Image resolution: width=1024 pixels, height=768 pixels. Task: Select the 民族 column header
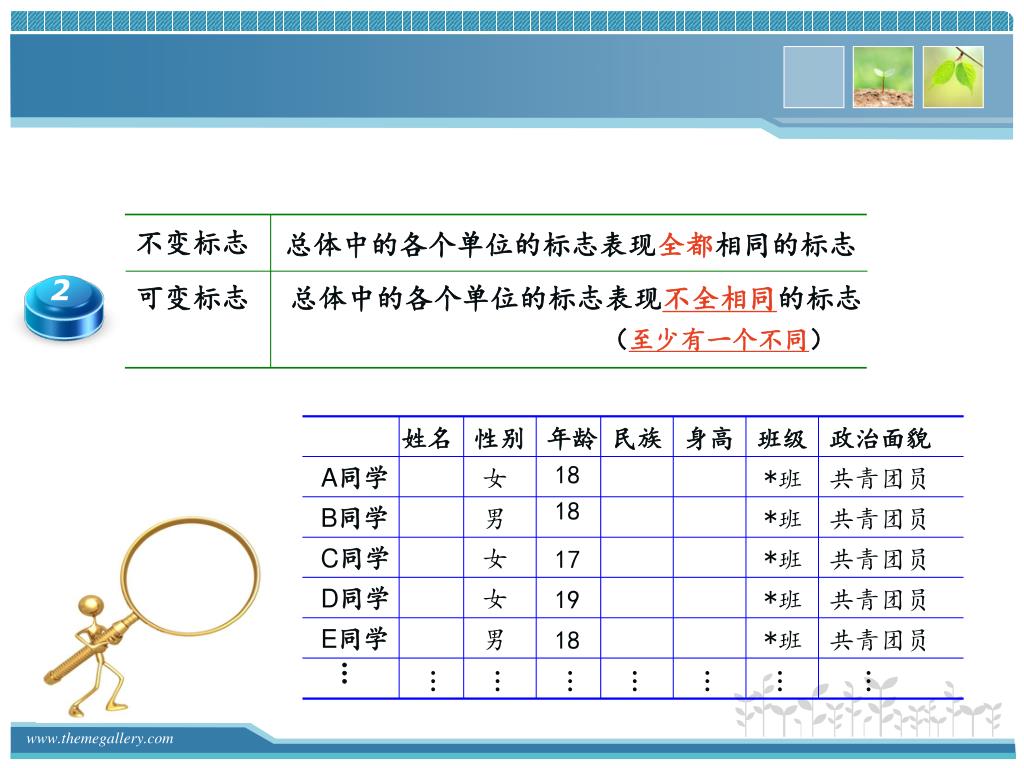click(x=637, y=438)
